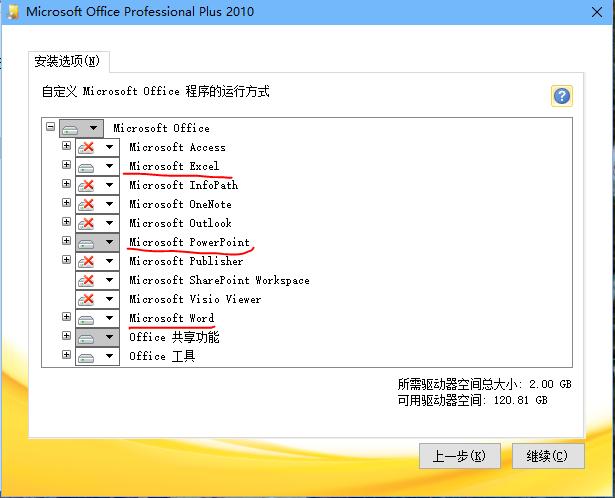Expand the Microsoft PowerPoint node
Viewport: 615px width, 498px height.
[66, 240]
